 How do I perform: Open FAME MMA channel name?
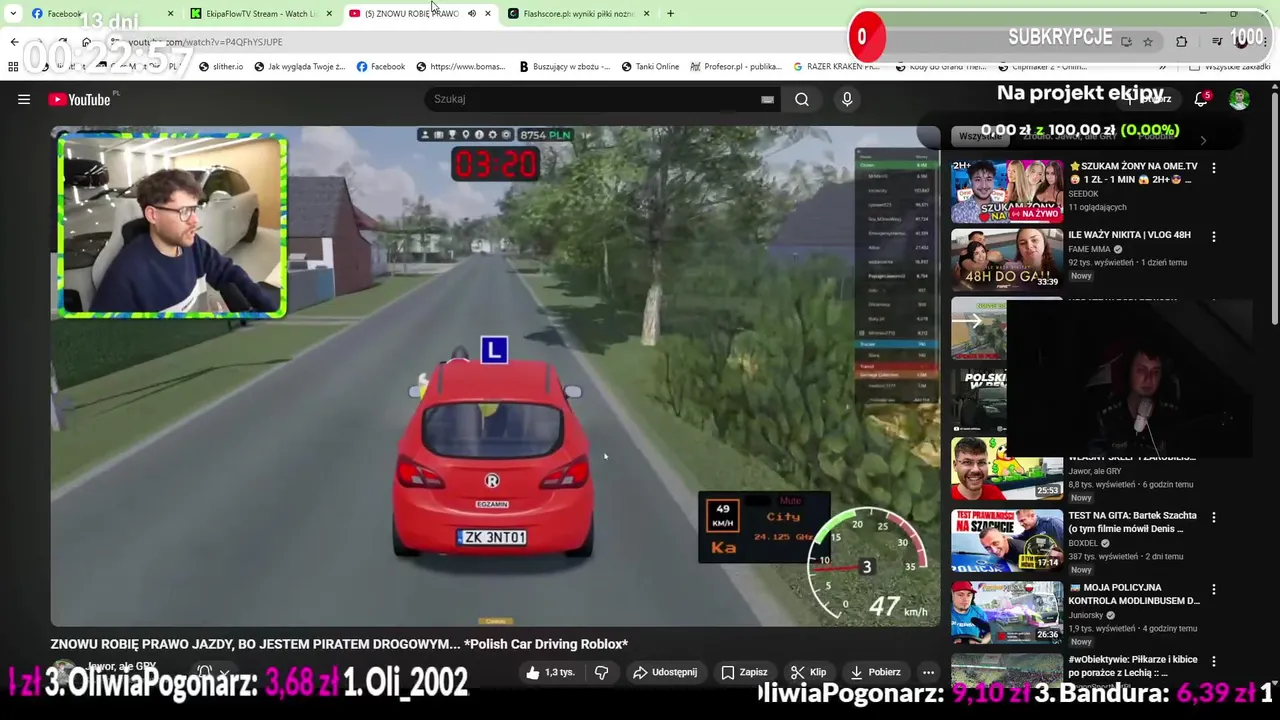pyautogui.click(x=1090, y=249)
